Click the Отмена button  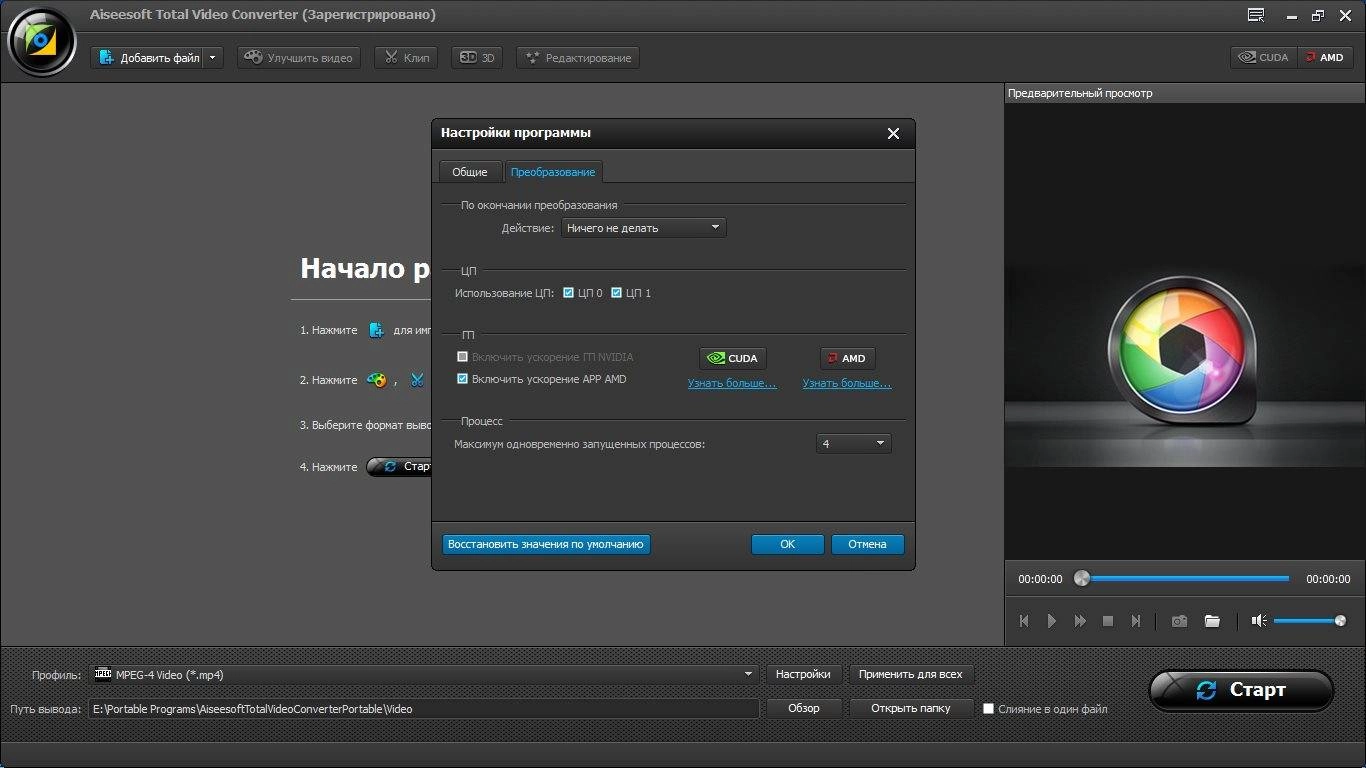coord(867,544)
